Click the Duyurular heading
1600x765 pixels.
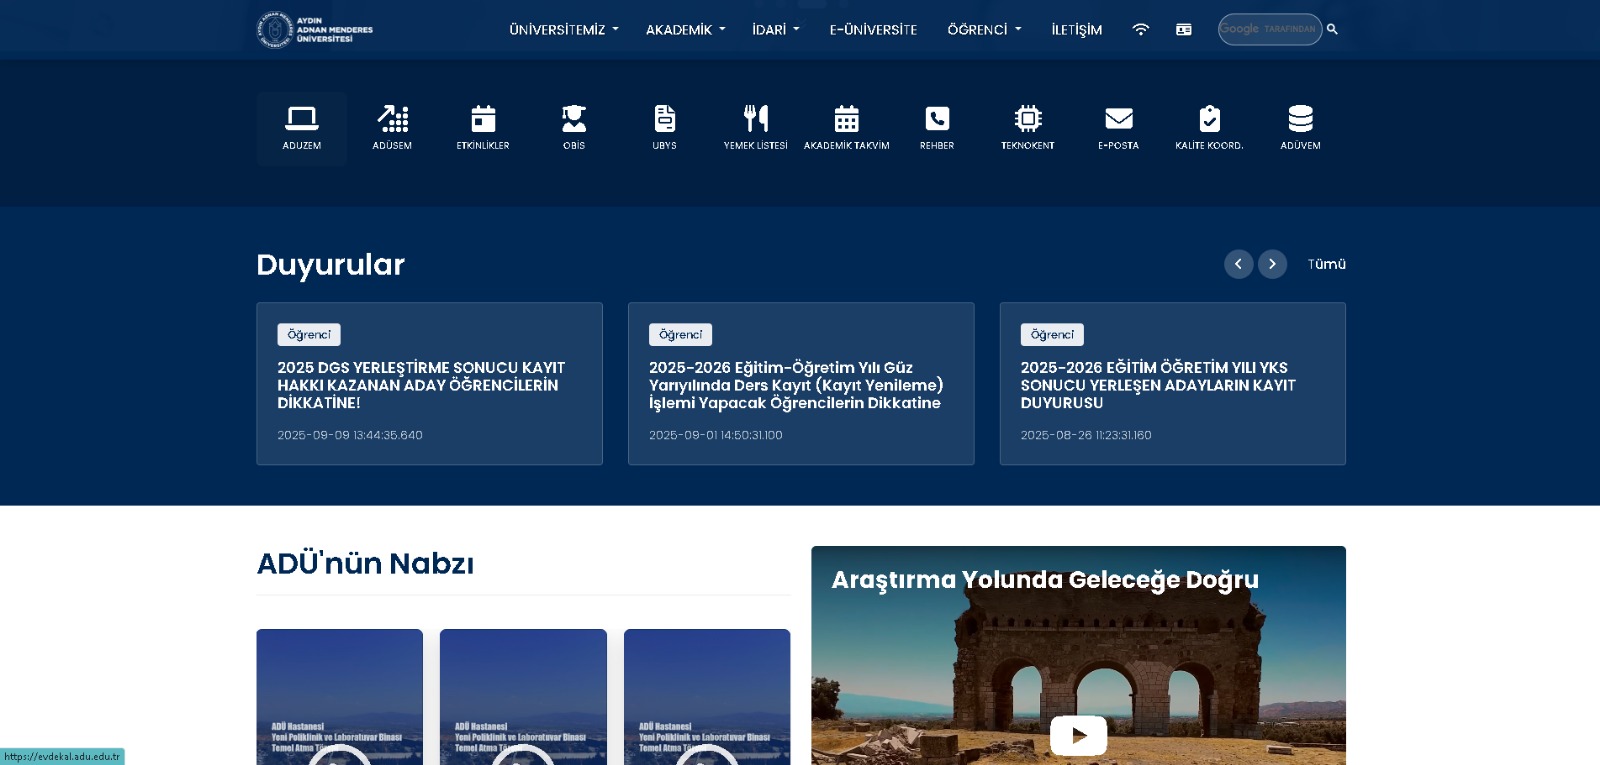(x=331, y=264)
